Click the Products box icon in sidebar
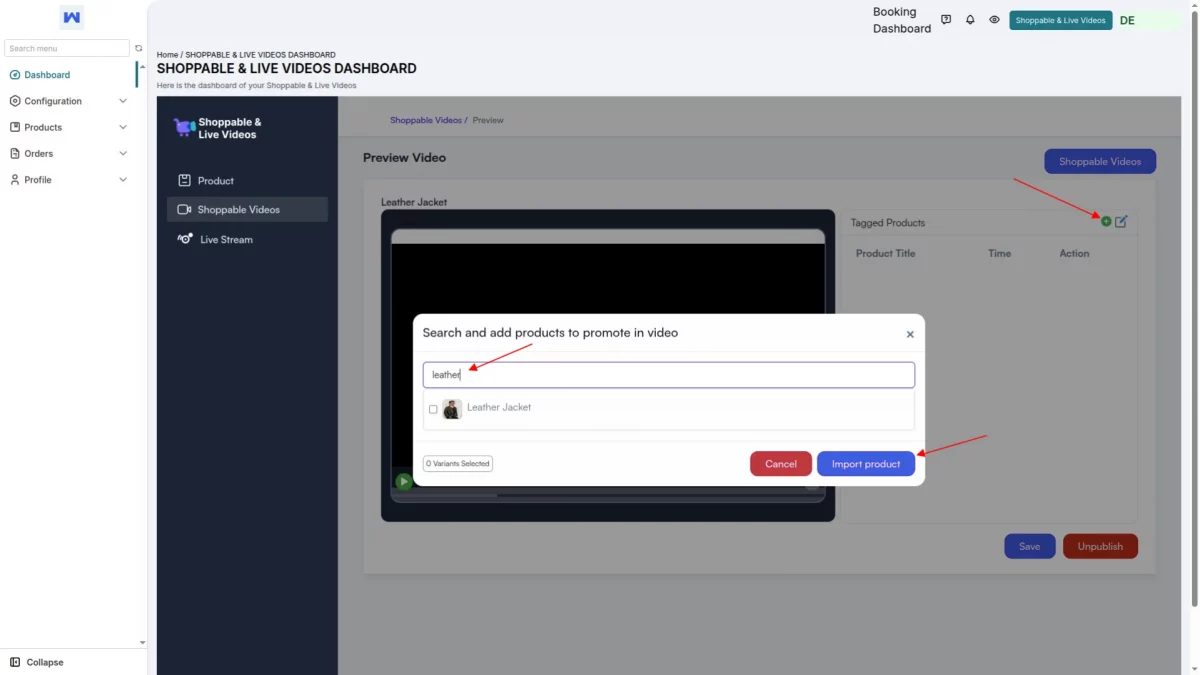 [x=15, y=127]
